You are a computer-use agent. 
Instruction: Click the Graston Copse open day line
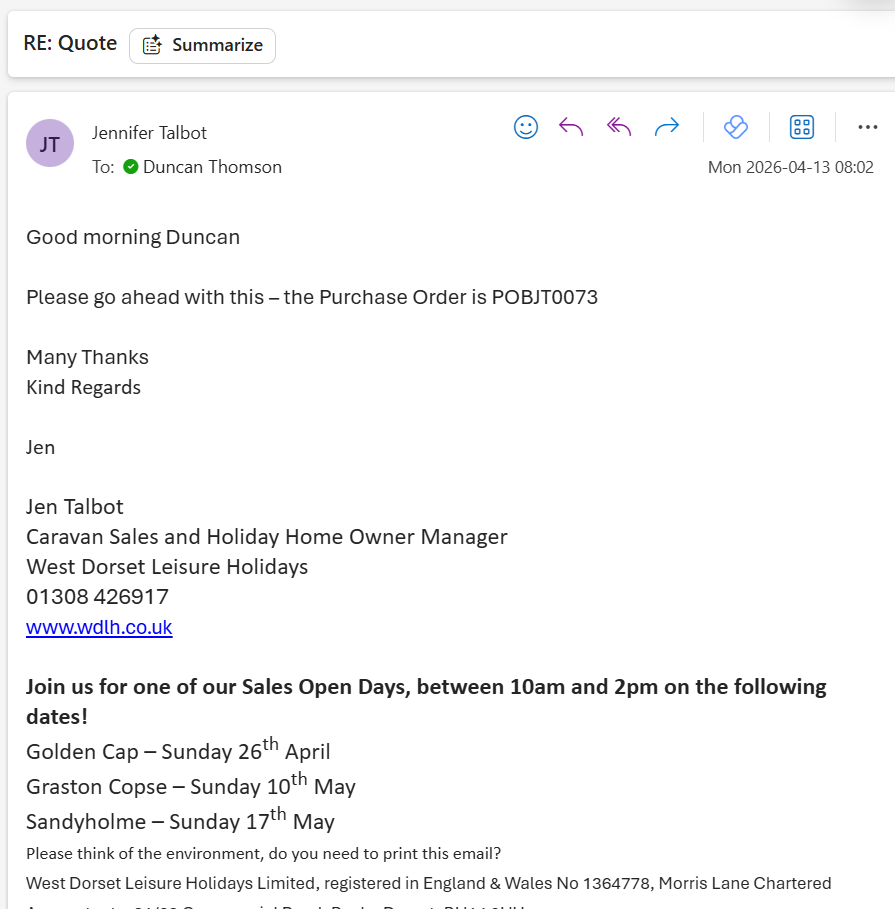[190, 787]
